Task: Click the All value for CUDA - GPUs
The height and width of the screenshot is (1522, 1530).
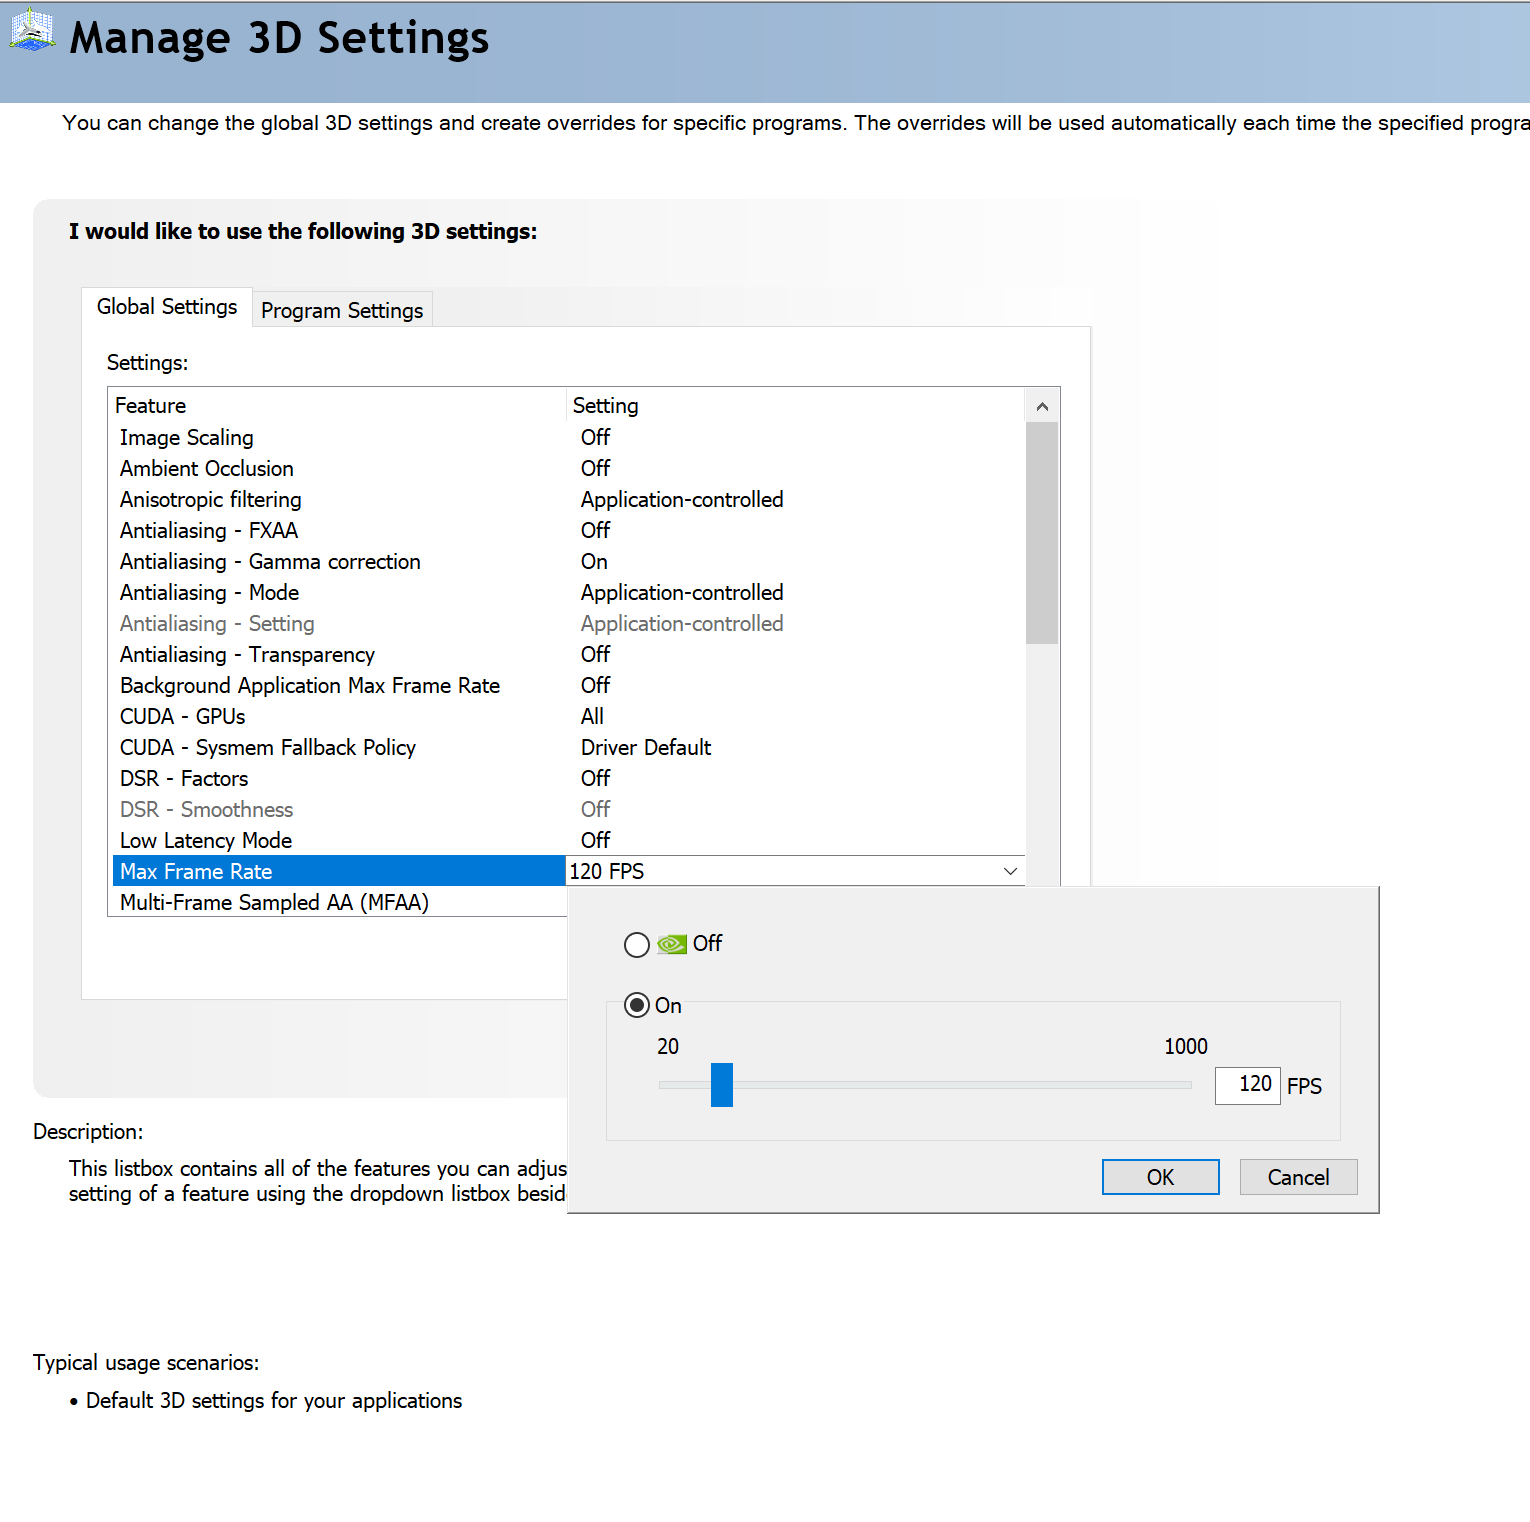Action: click(592, 717)
